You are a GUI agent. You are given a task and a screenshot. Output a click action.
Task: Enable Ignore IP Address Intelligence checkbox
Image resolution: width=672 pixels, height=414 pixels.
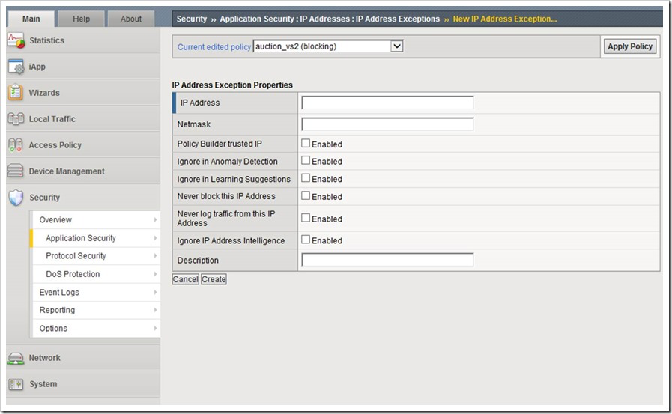(x=306, y=240)
